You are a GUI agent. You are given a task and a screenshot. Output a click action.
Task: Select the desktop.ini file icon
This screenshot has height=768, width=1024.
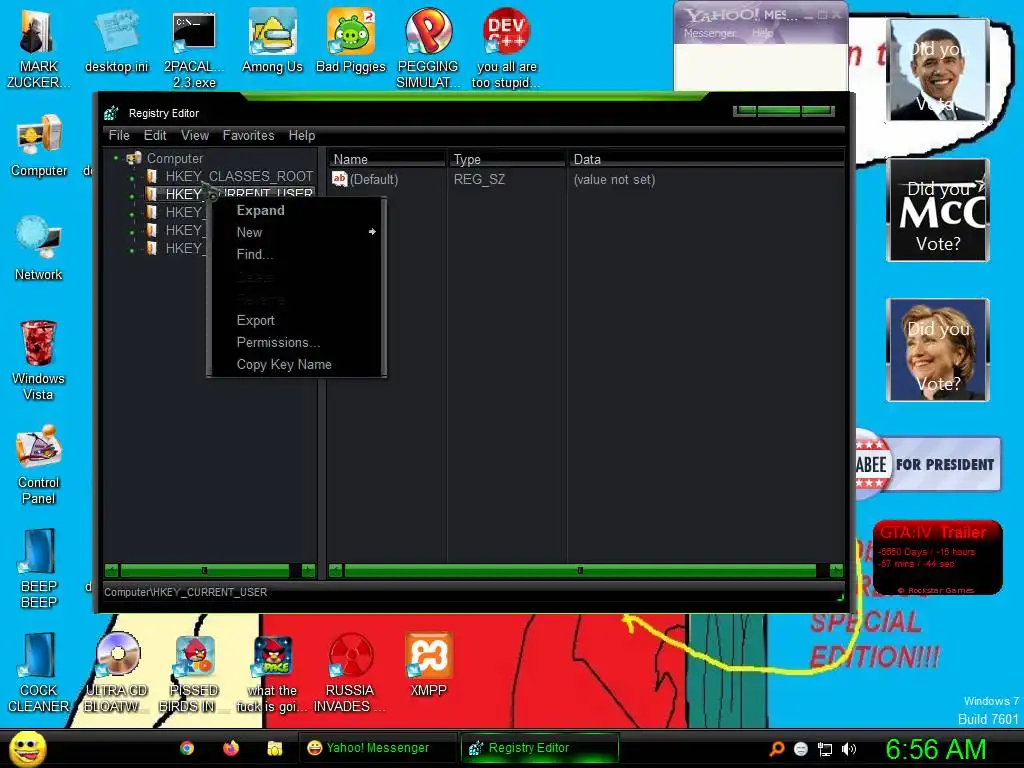(117, 40)
